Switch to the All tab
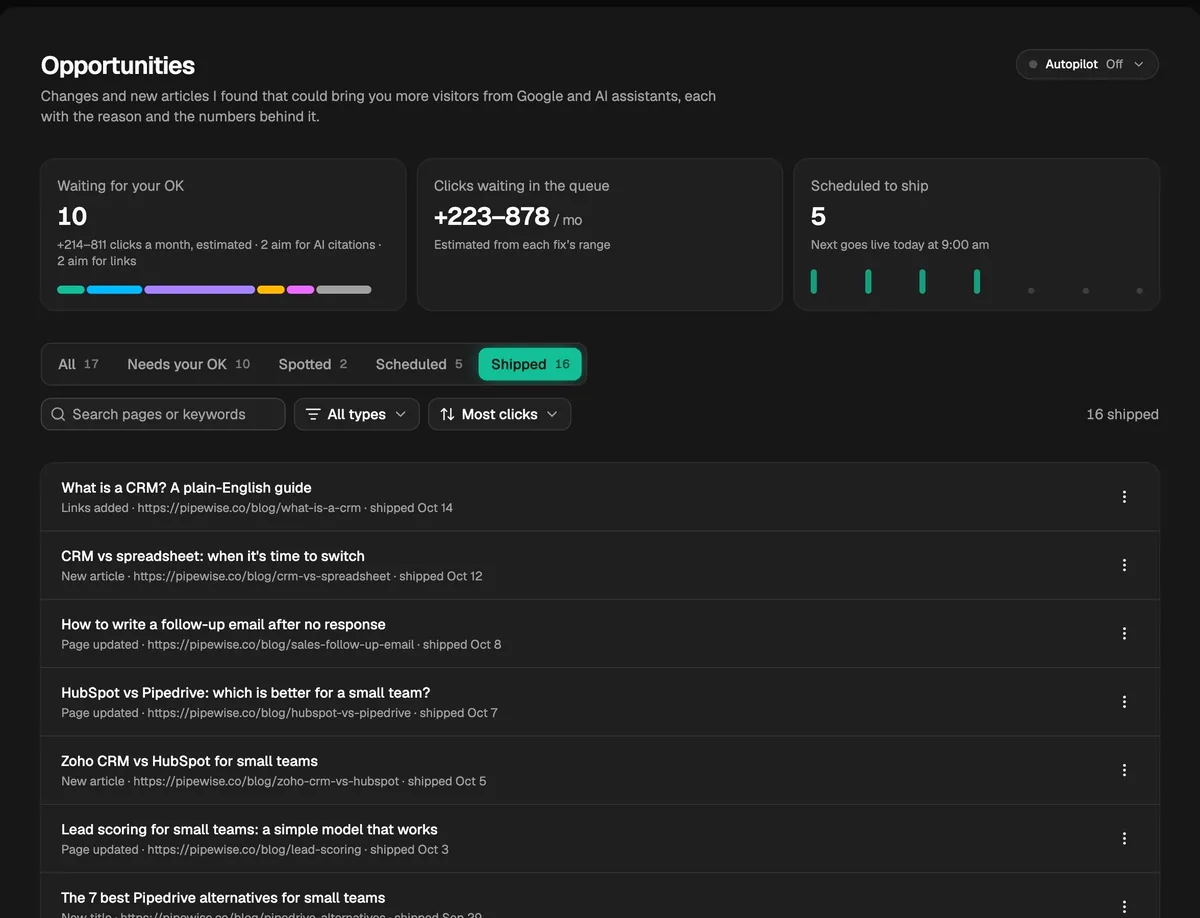 [x=78, y=364]
